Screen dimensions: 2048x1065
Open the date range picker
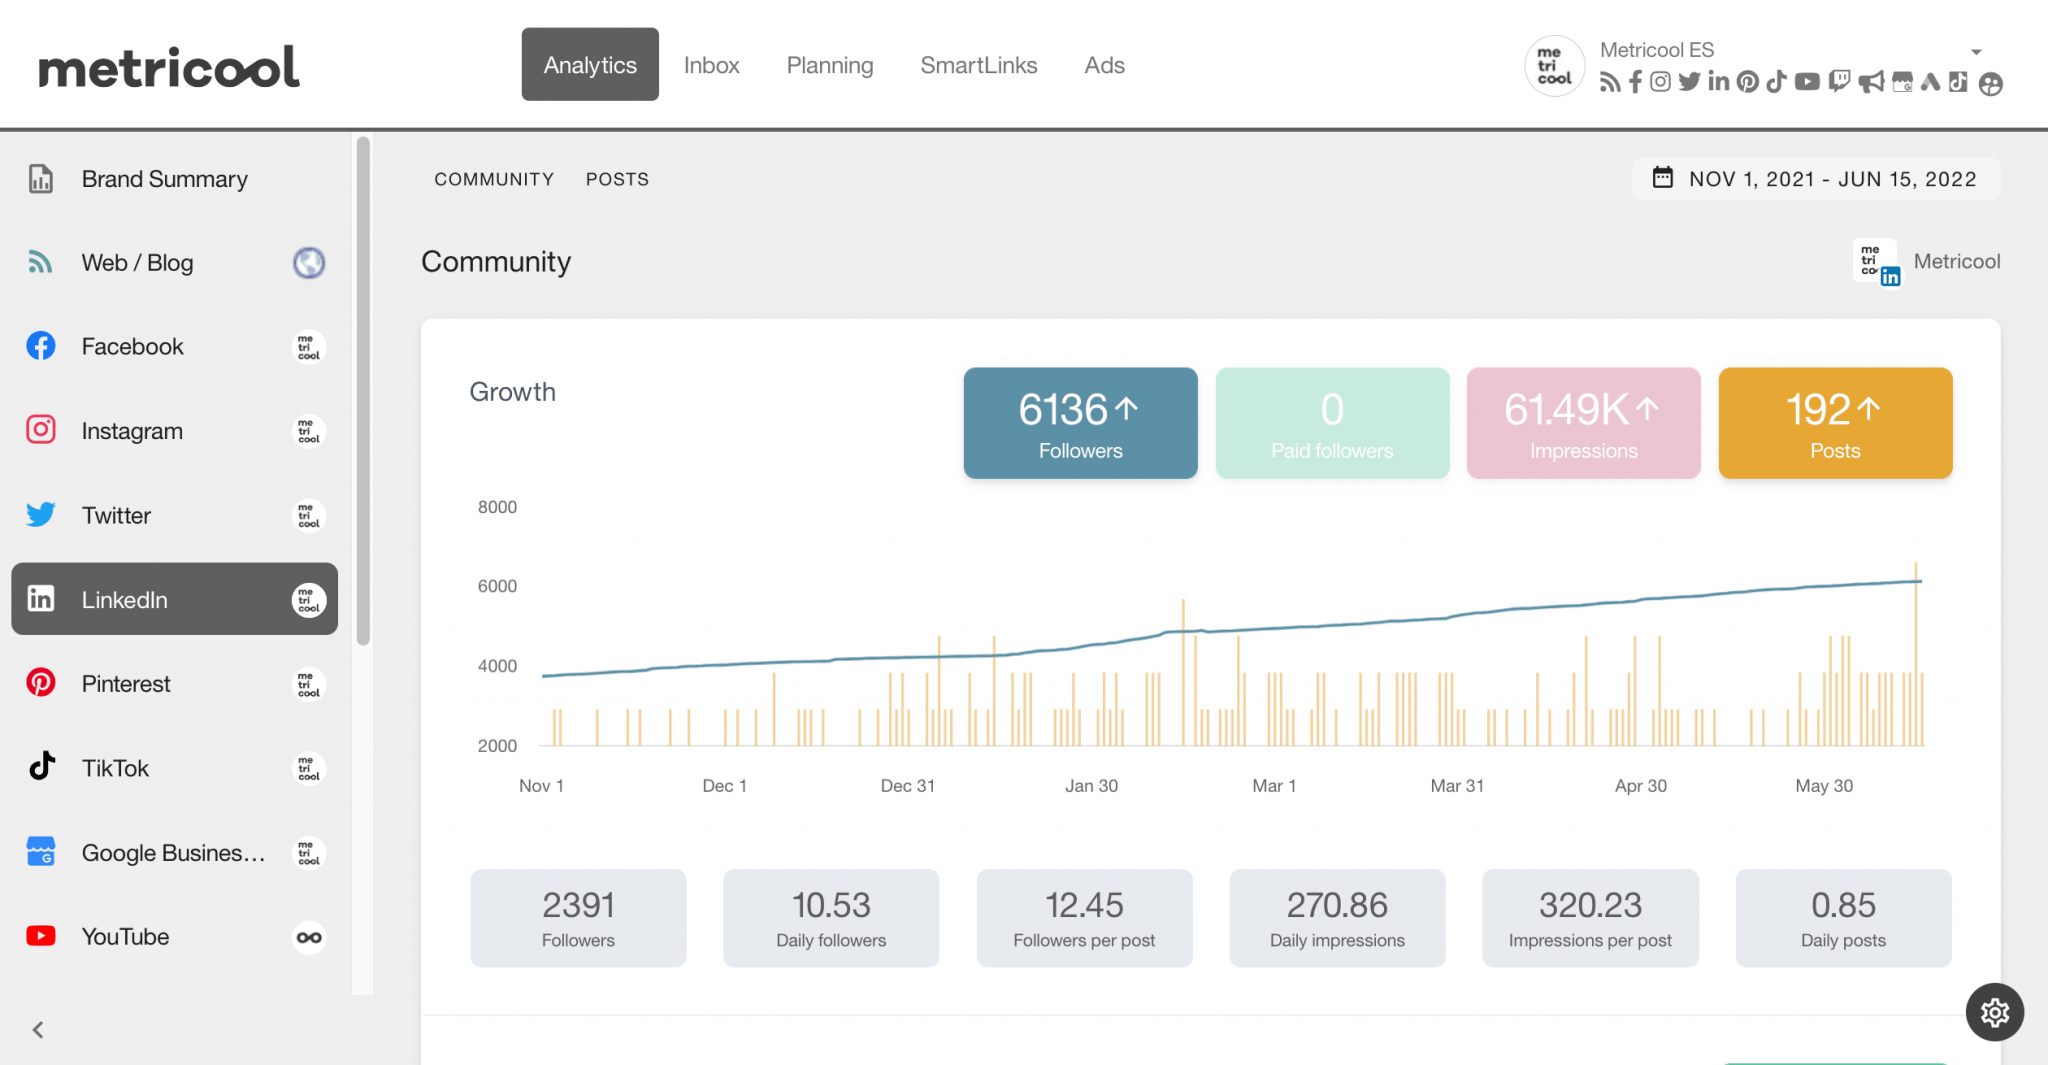[x=1816, y=179]
